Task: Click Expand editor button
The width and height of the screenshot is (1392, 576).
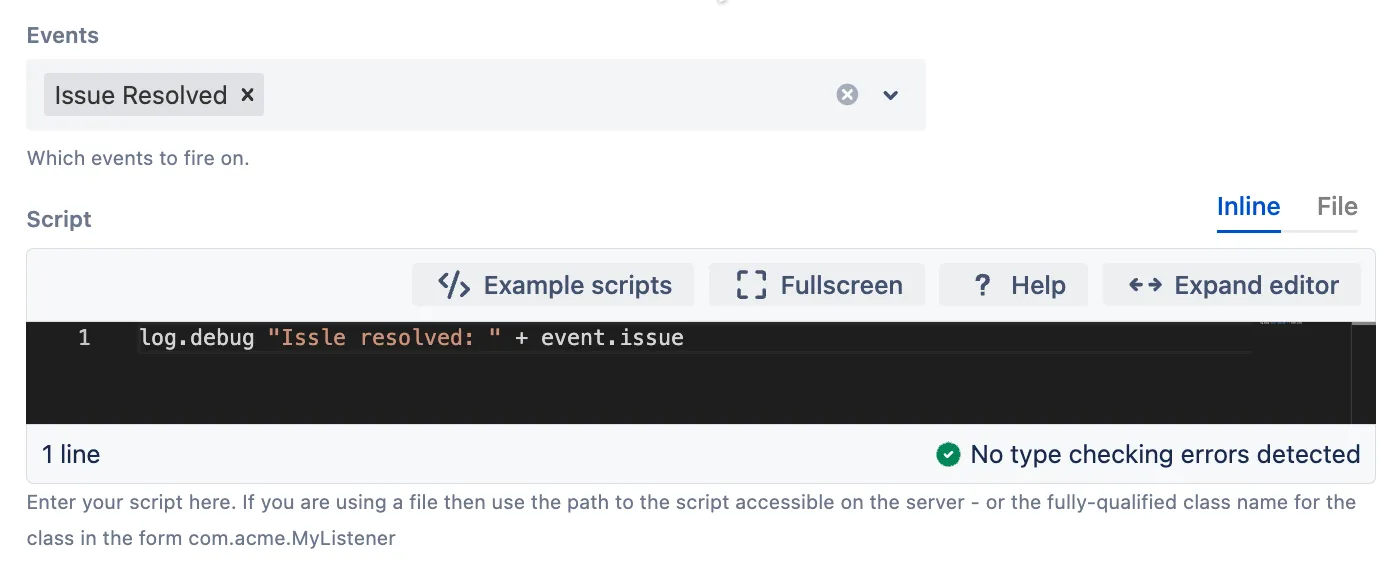Action: [x=1232, y=285]
